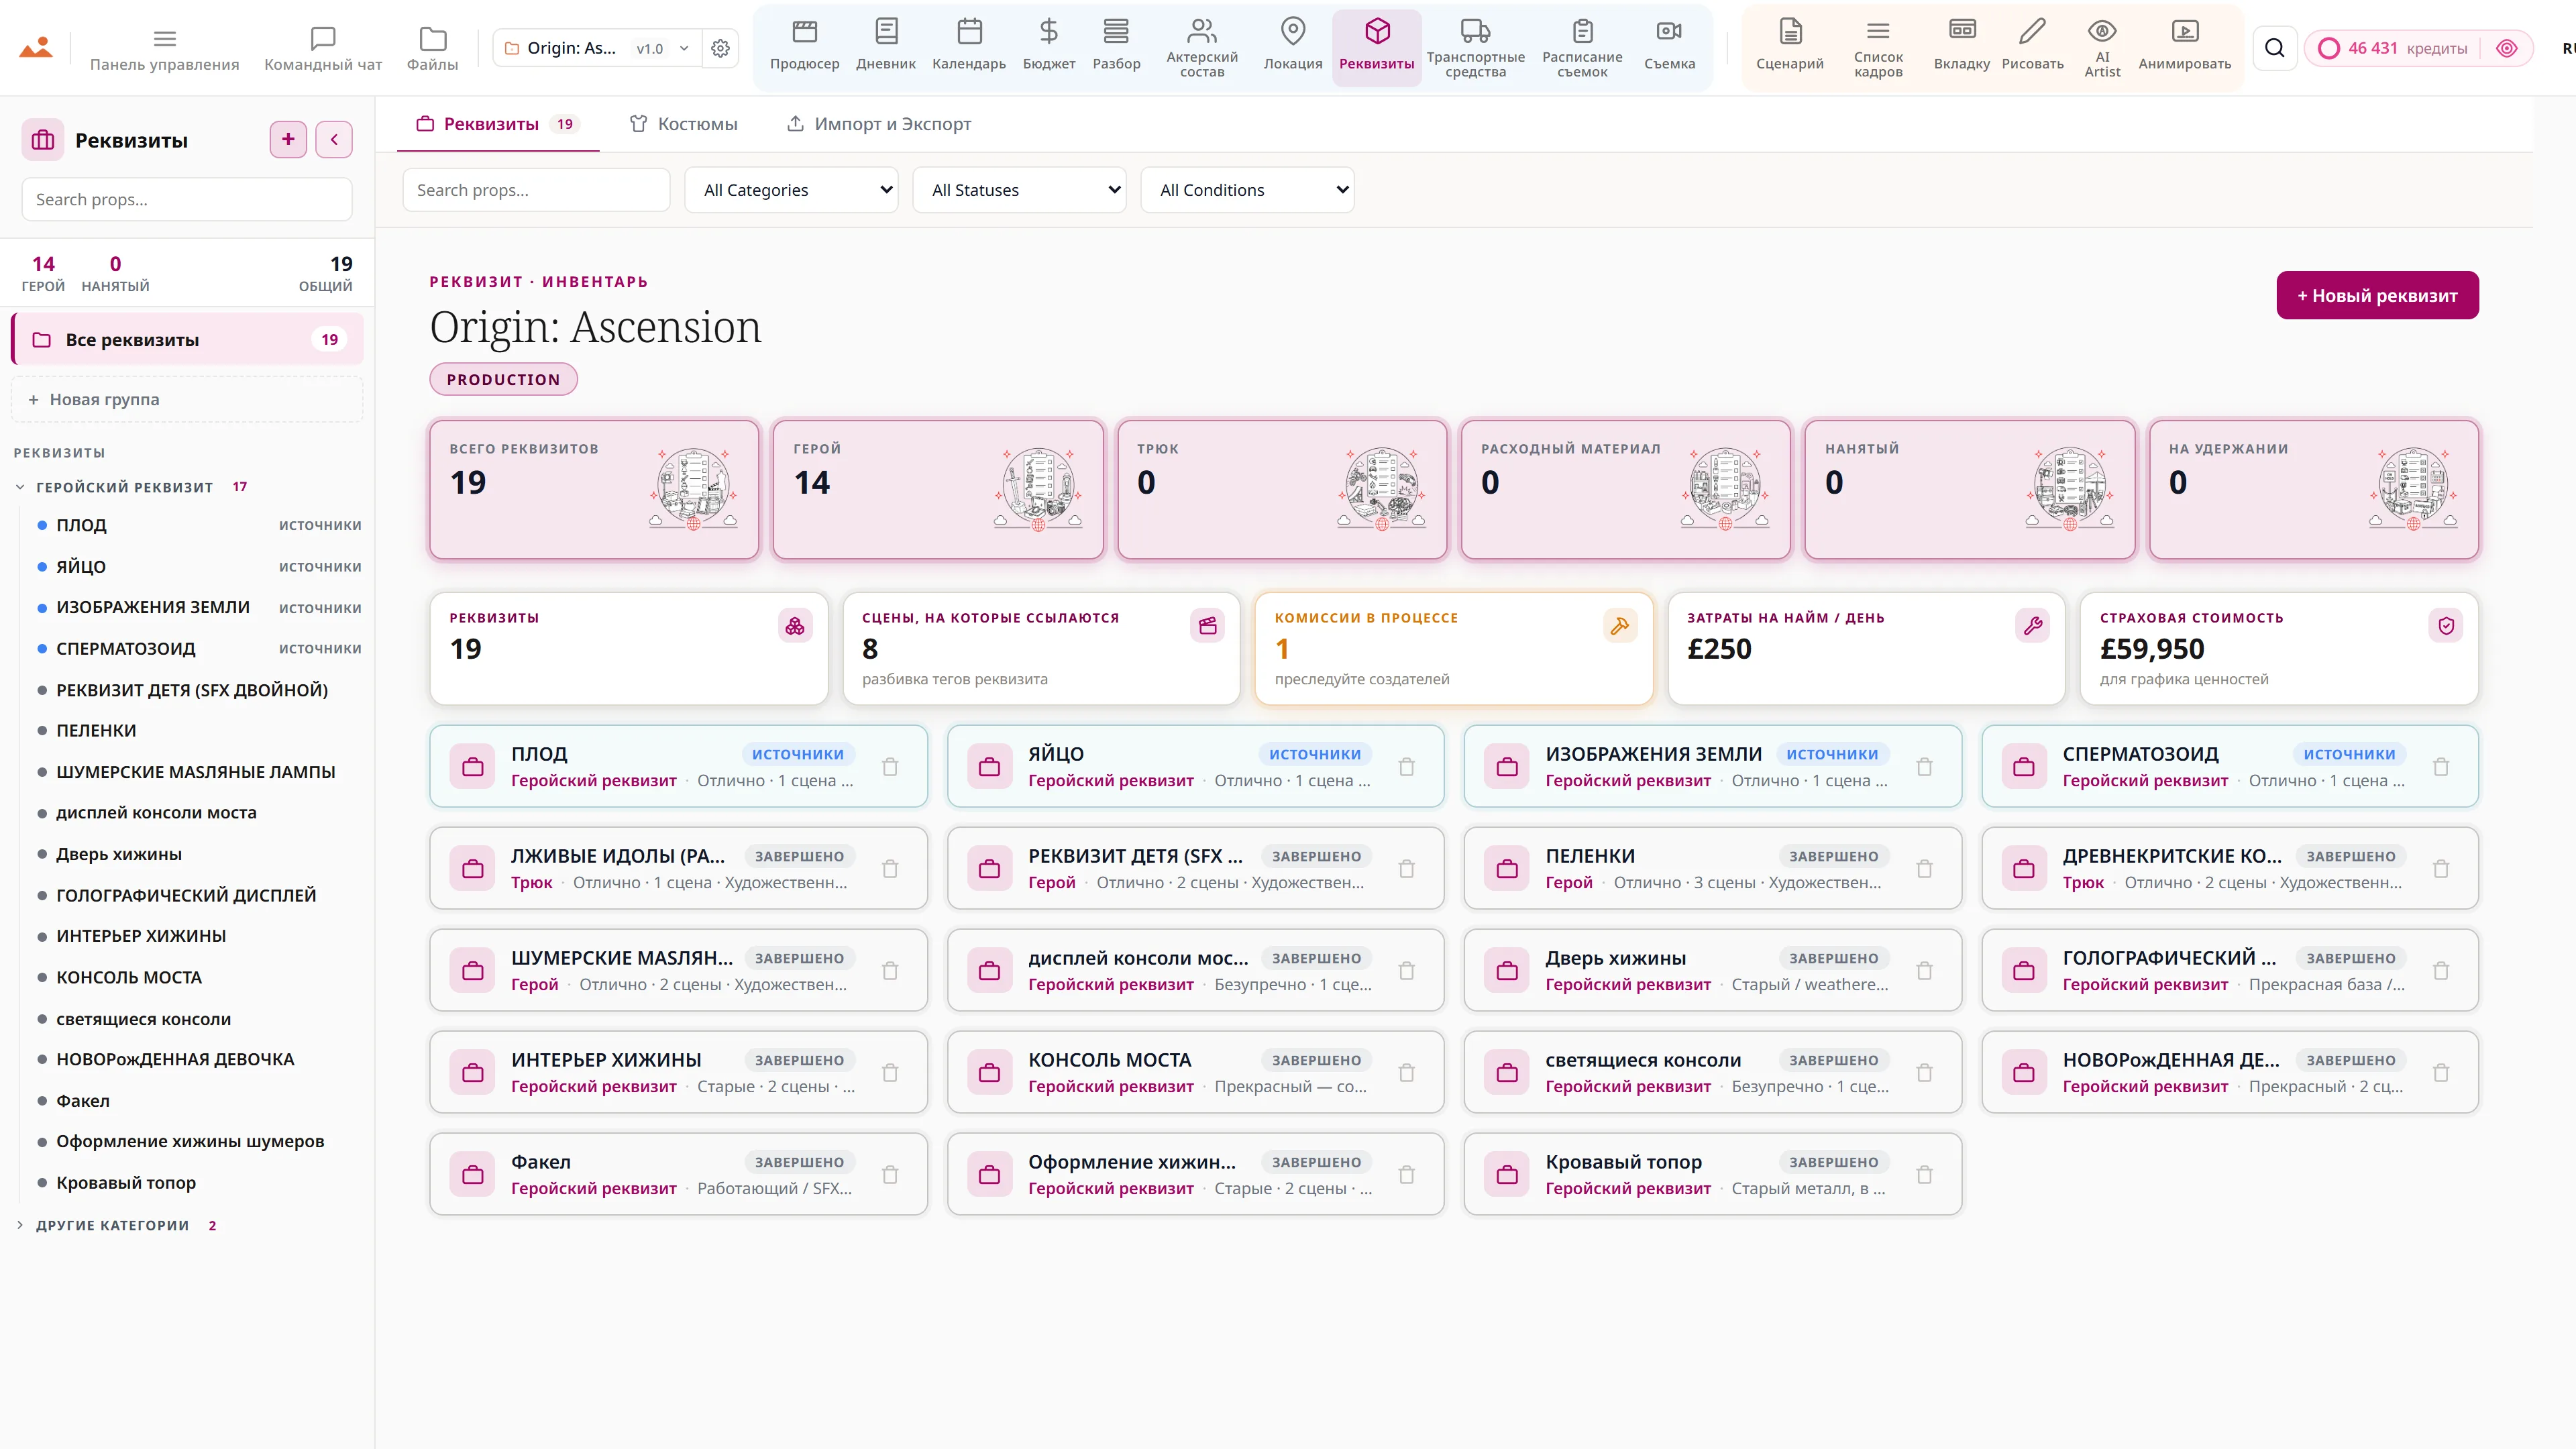Image resolution: width=2576 pixels, height=1449 pixels.
Task: Switch to Импорт и Экспорт tab
Action: coord(878,124)
